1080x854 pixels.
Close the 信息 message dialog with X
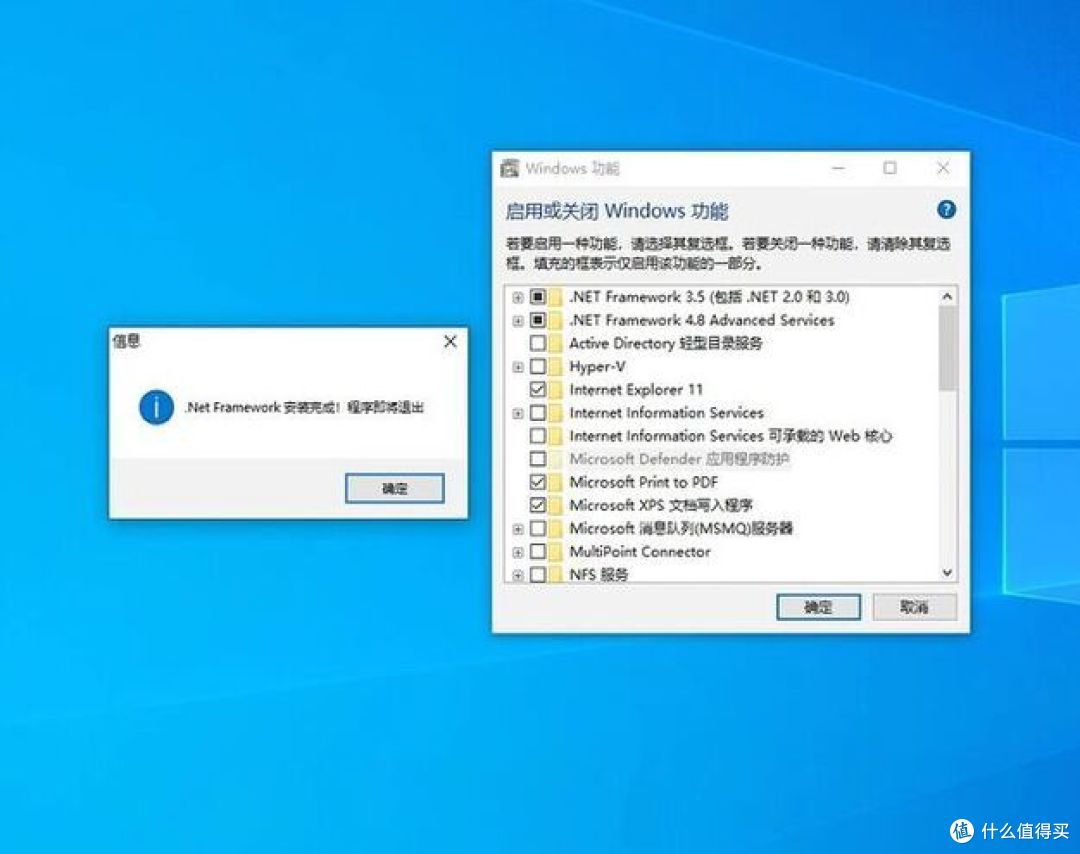[450, 342]
